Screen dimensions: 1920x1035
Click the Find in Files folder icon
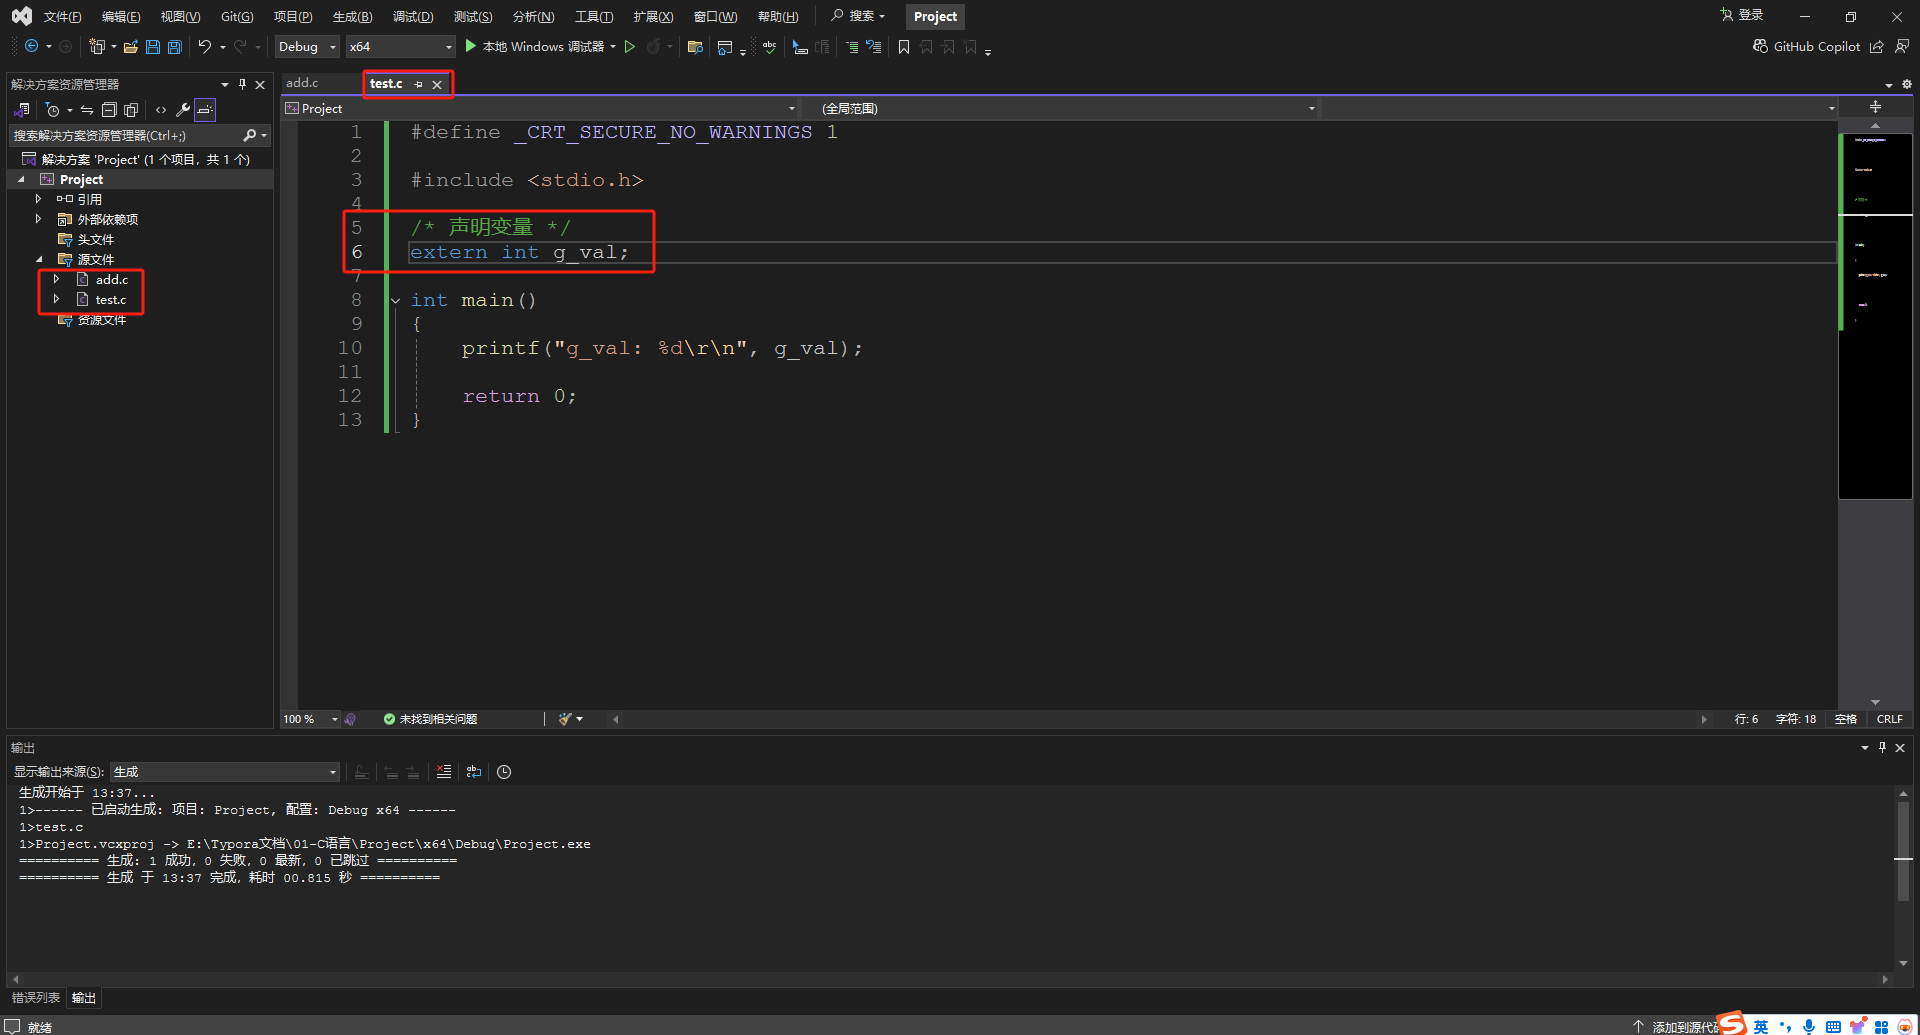(695, 46)
